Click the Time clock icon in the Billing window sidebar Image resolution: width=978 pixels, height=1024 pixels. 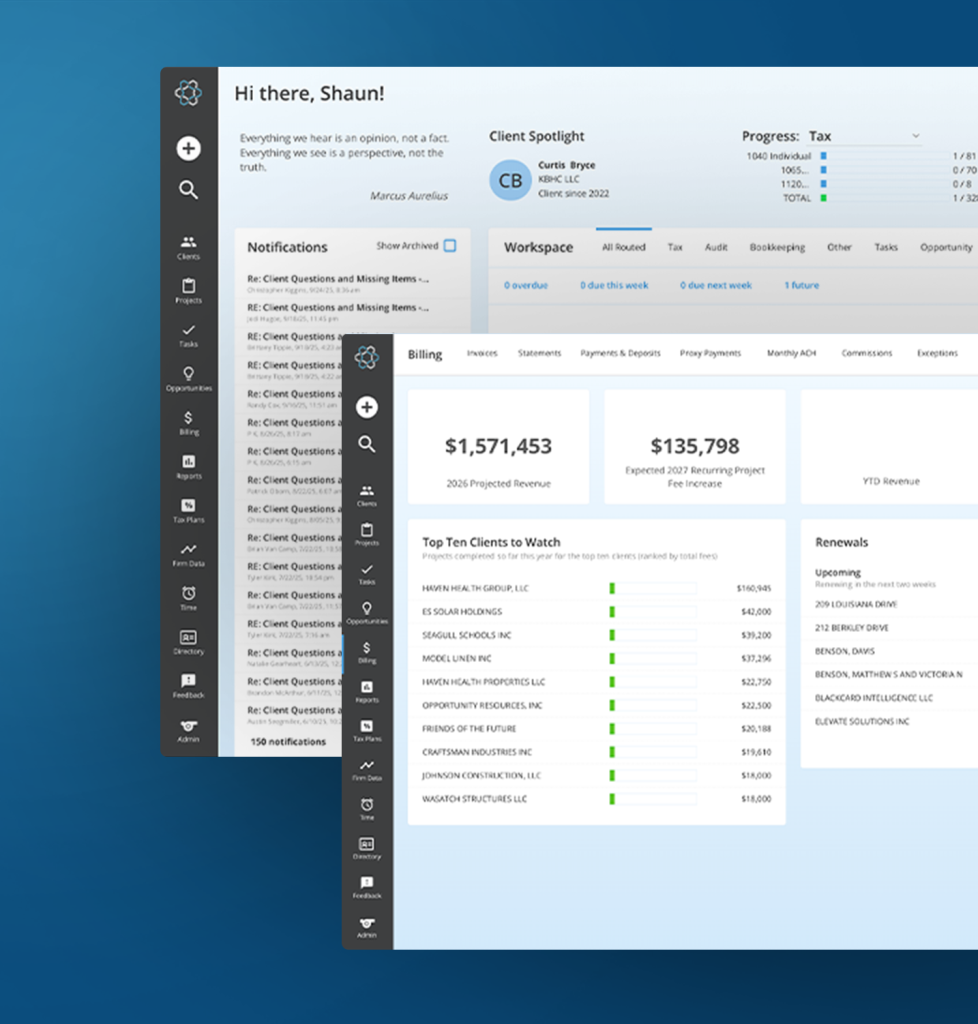pos(367,806)
